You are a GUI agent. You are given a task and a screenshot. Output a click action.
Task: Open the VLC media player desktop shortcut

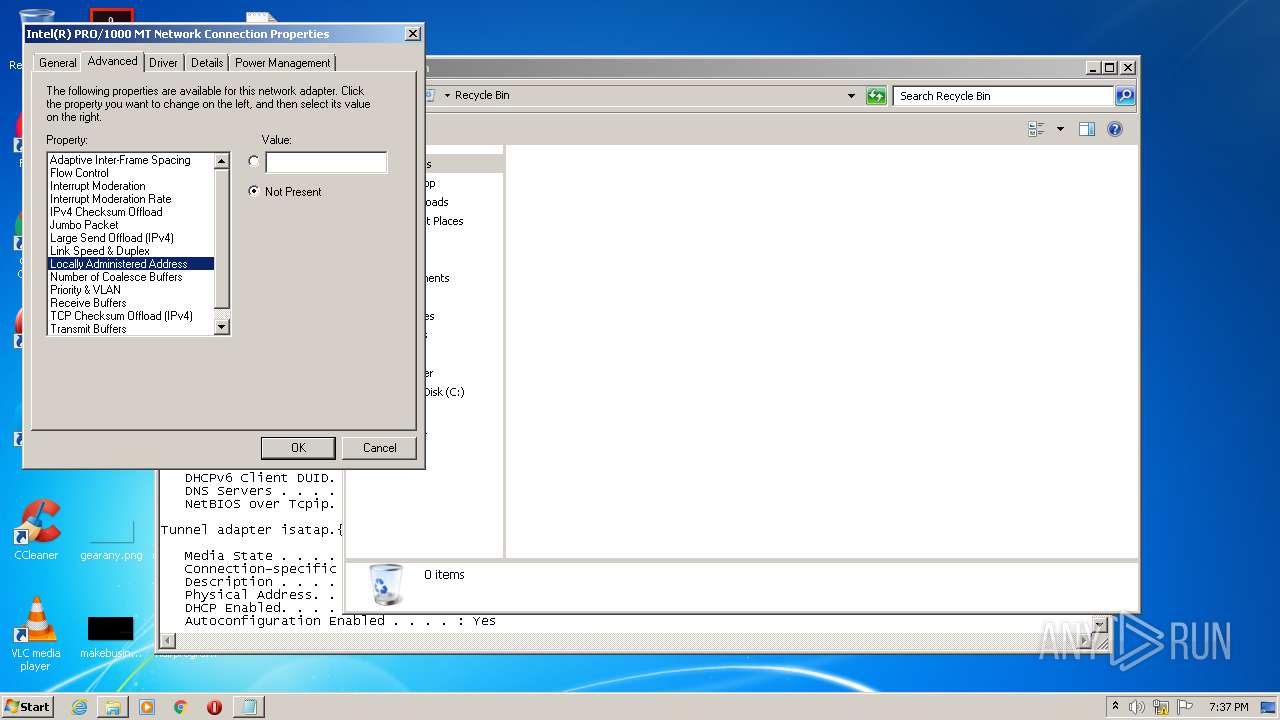[36, 636]
